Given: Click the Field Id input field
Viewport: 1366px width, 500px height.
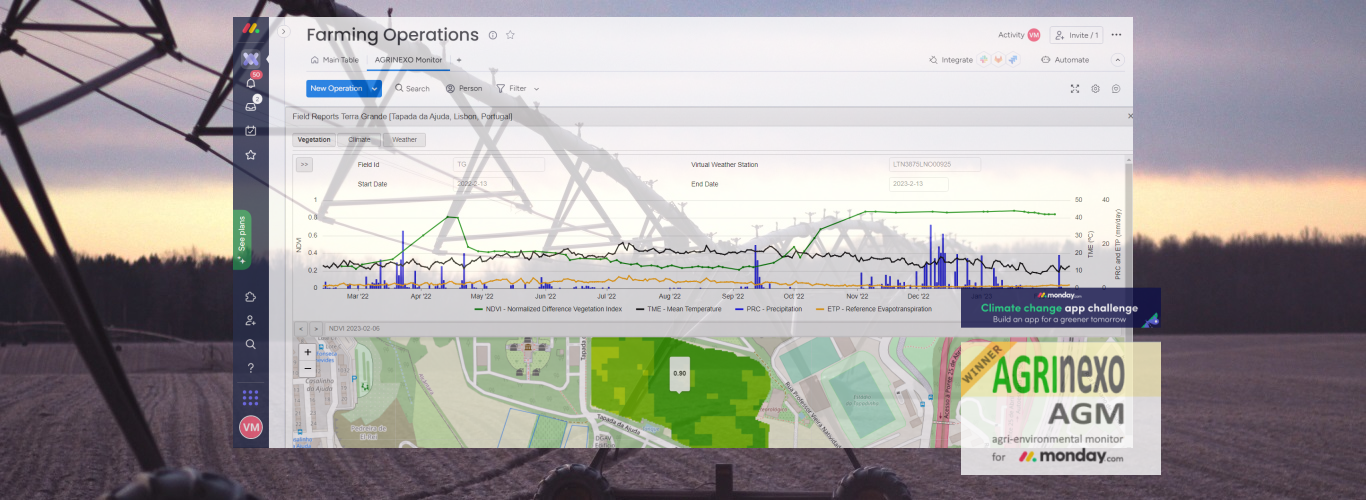Looking at the screenshot, I should pos(500,164).
